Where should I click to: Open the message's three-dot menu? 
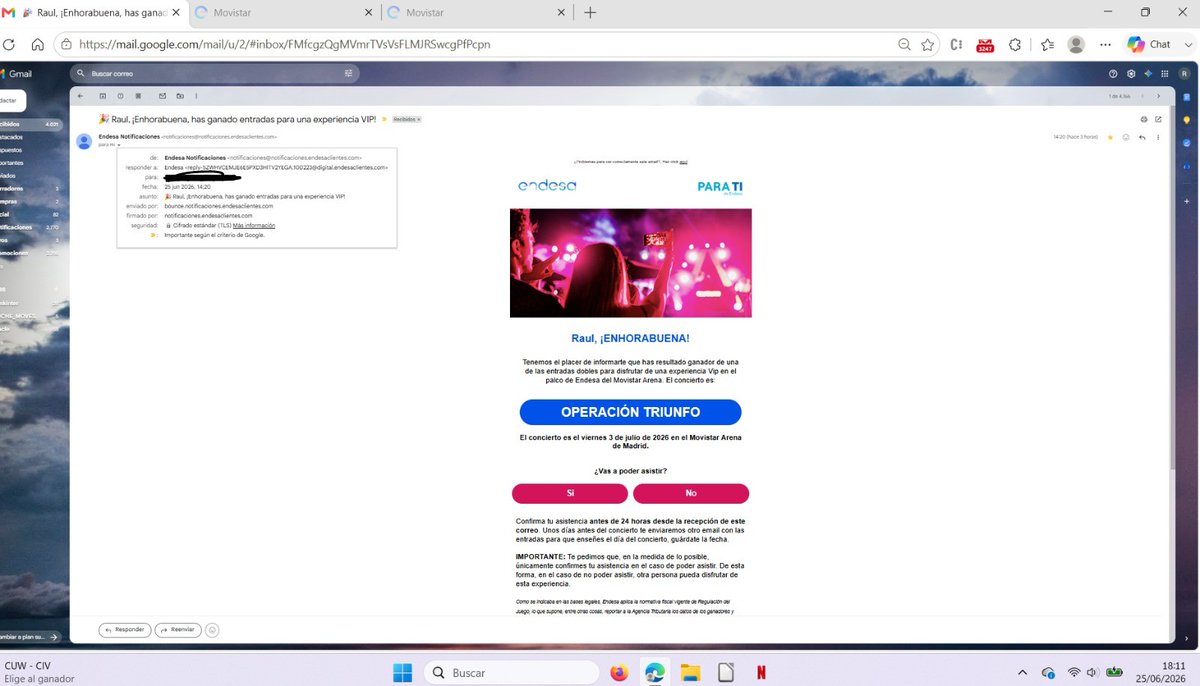(1158, 137)
